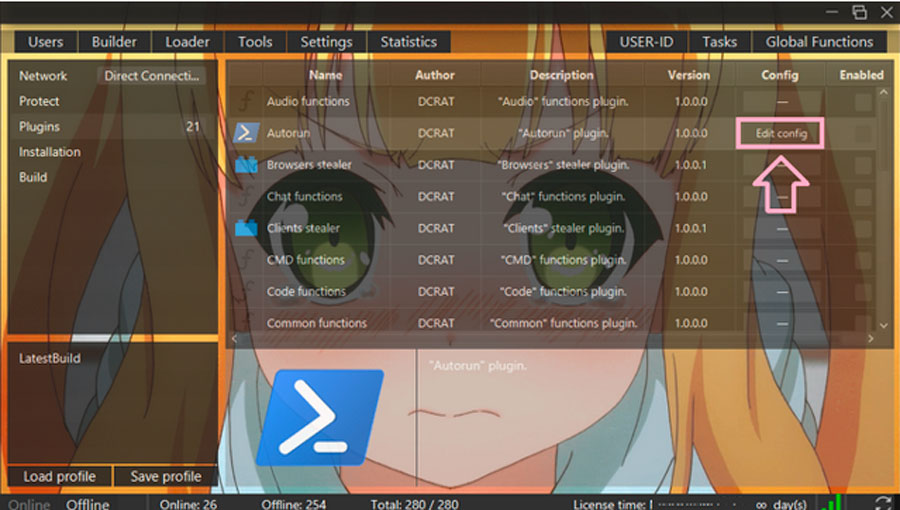Image resolution: width=900 pixels, height=510 pixels.
Task: Click the Audio functions plugin row icon
Action: coord(246,102)
